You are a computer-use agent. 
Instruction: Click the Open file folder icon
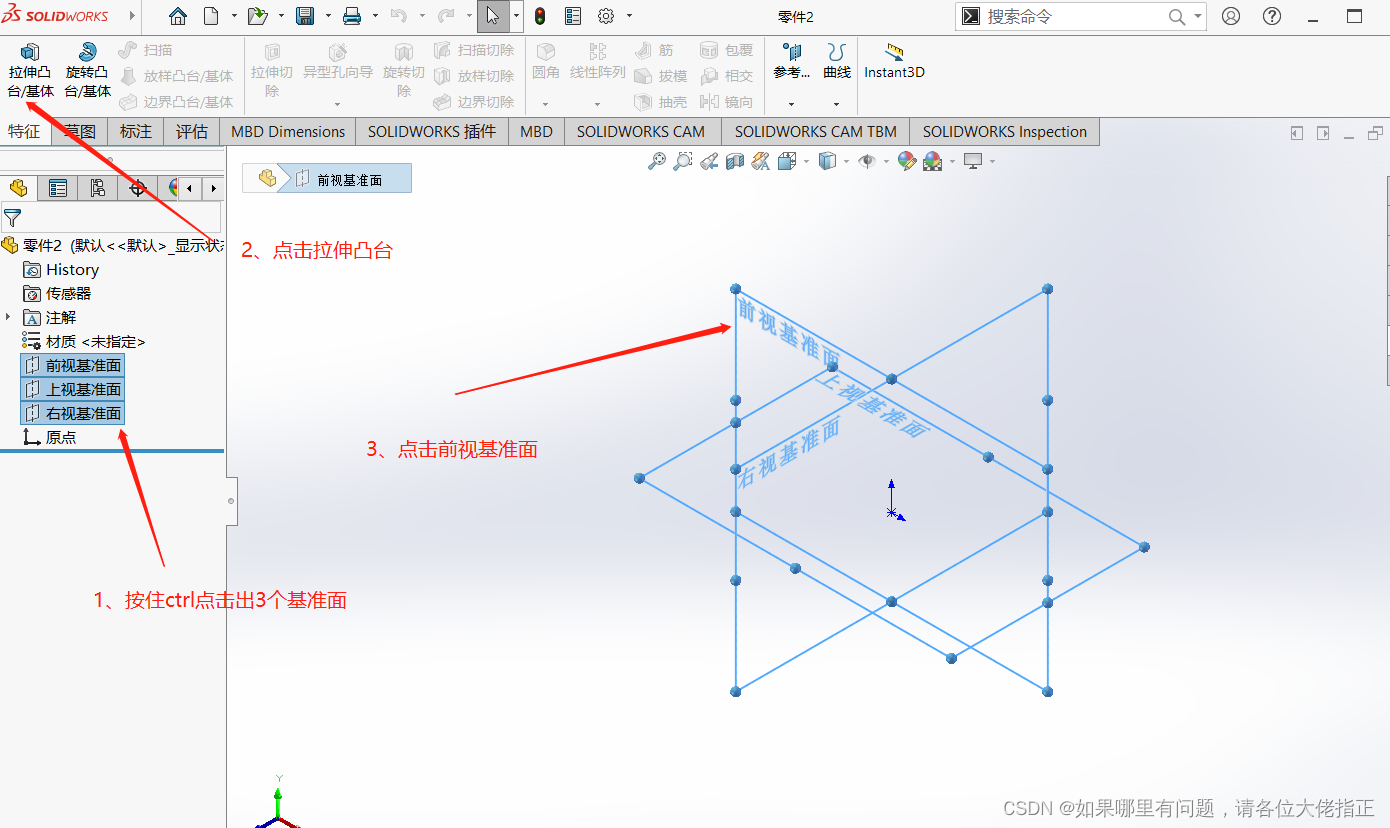click(x=257, y=16)
